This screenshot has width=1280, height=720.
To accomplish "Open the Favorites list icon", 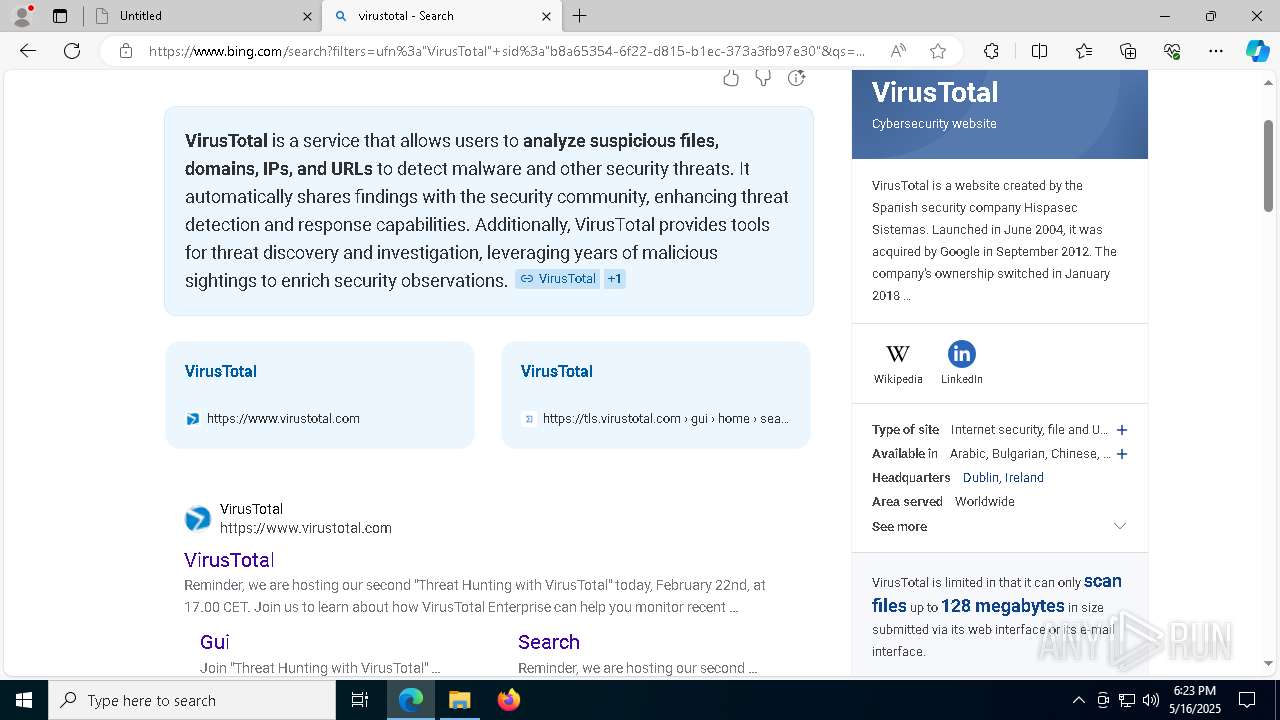I will [x=1084, y=51].
